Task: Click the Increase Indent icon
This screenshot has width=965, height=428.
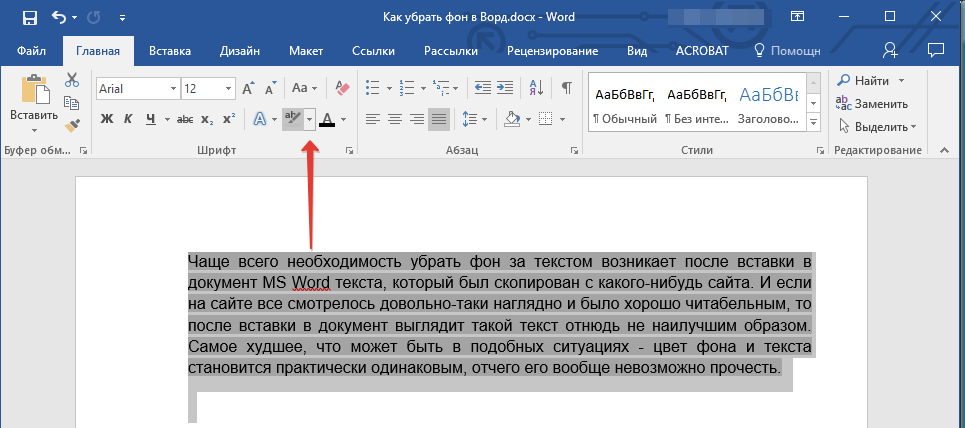Action: coord(505,88)
